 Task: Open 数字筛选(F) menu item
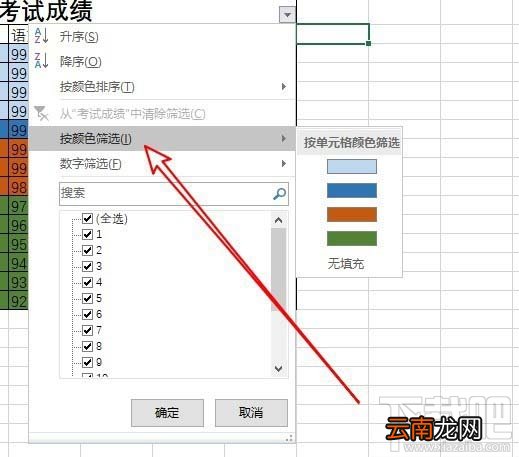[162, 164]
